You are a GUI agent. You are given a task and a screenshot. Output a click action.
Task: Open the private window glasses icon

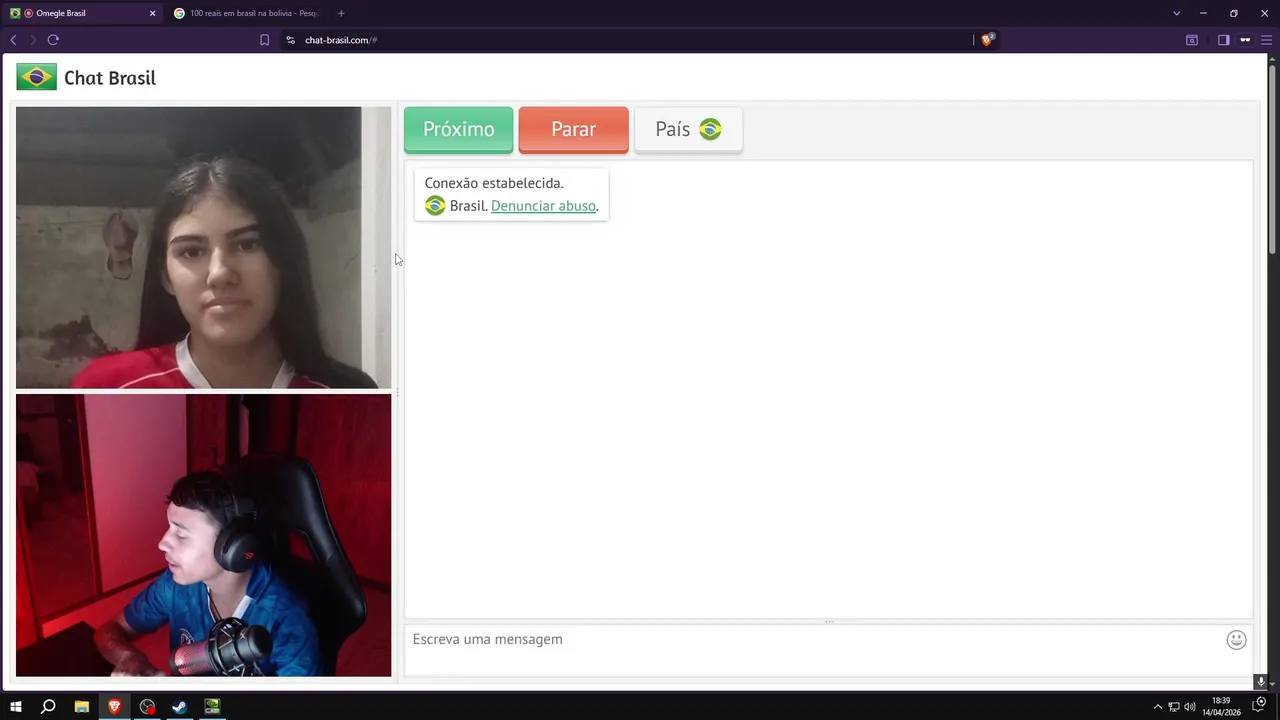(1245, 40)
